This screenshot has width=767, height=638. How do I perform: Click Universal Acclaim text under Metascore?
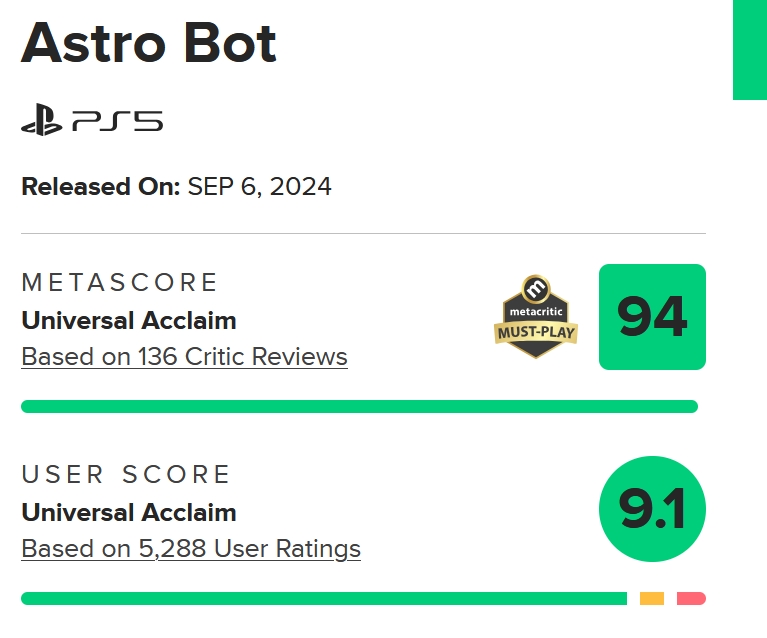tap(128, 321)
